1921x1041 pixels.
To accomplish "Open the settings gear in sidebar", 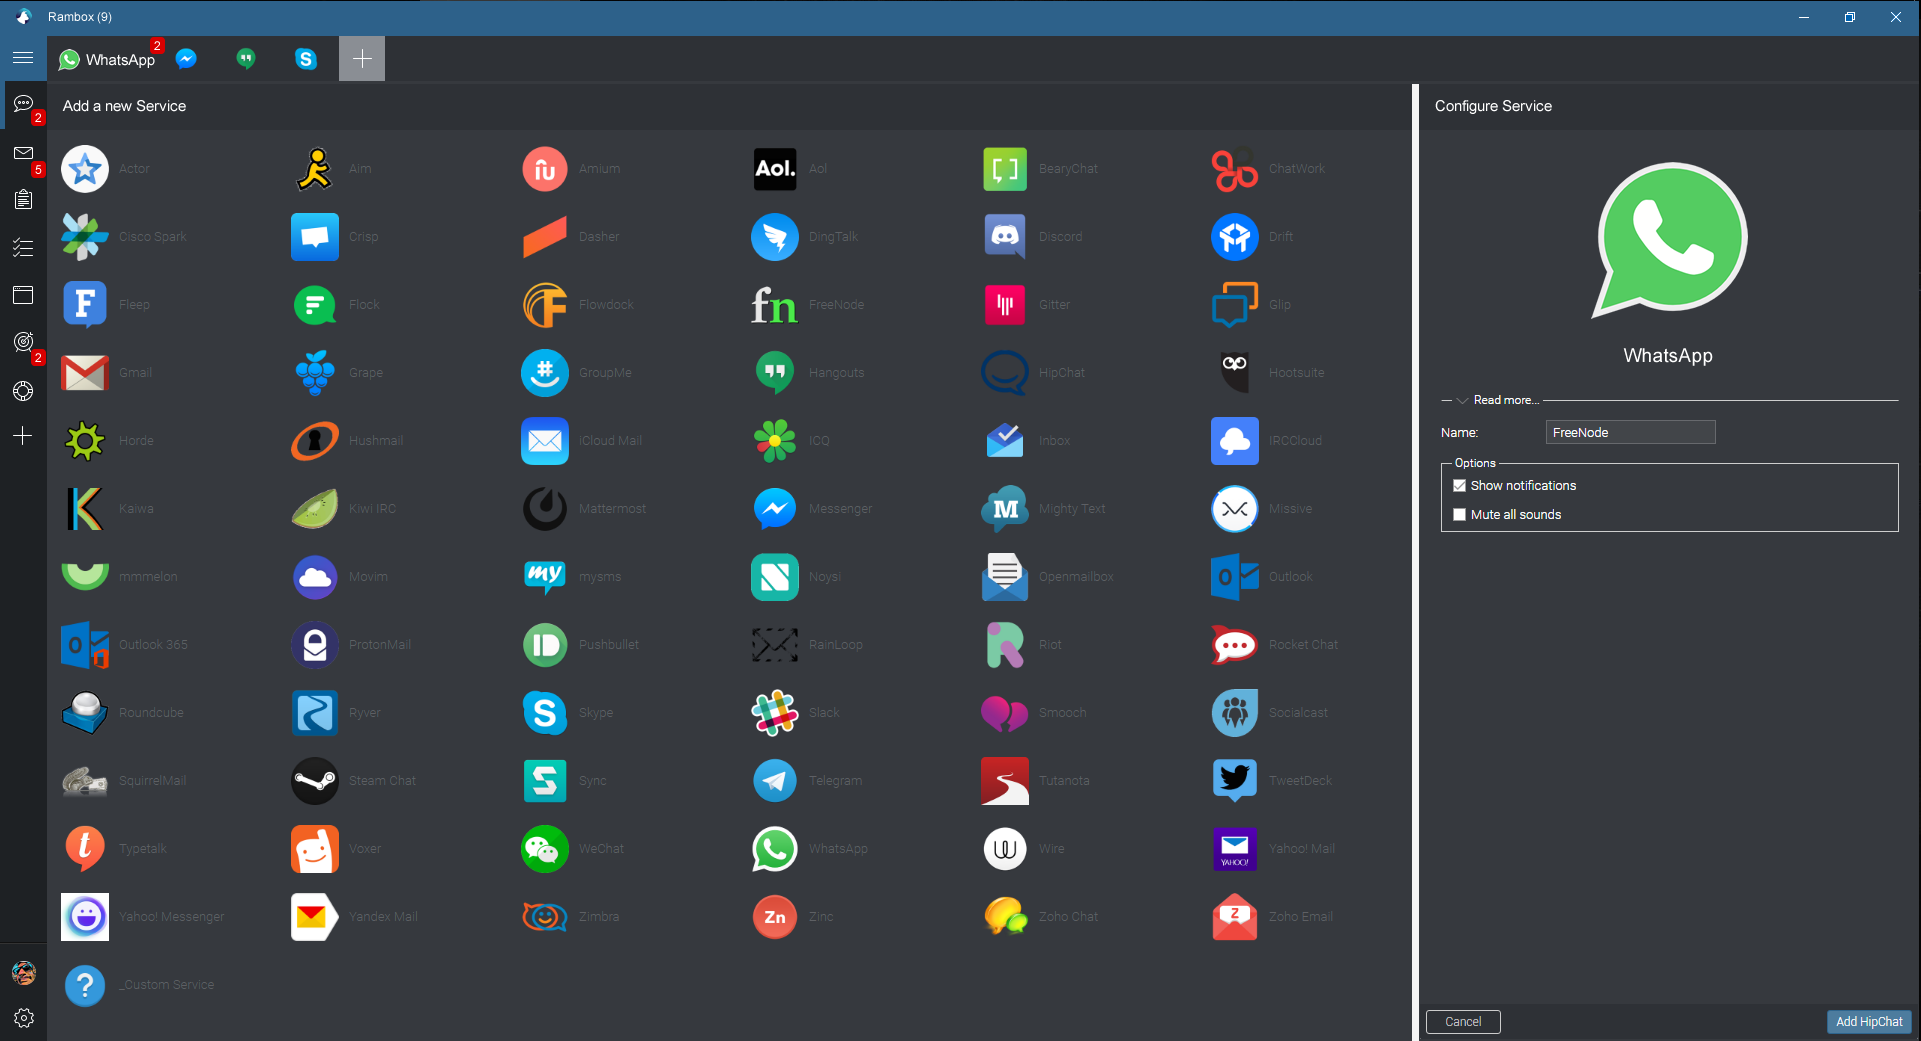I will click(x=23, y=1018).
